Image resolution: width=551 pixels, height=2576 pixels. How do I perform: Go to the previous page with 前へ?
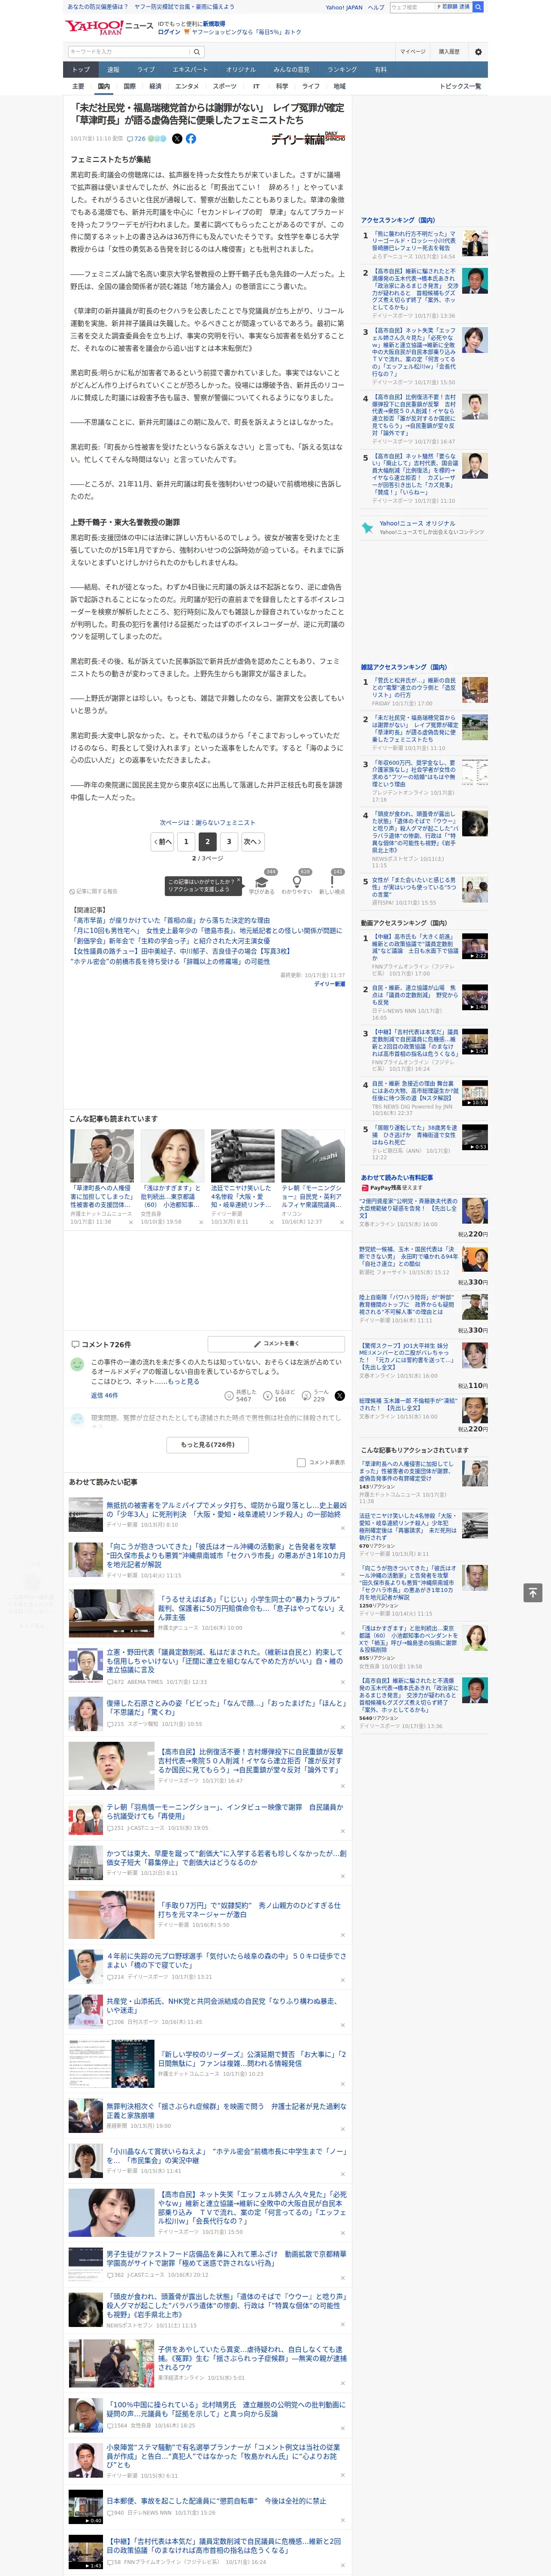pos(163,842)
